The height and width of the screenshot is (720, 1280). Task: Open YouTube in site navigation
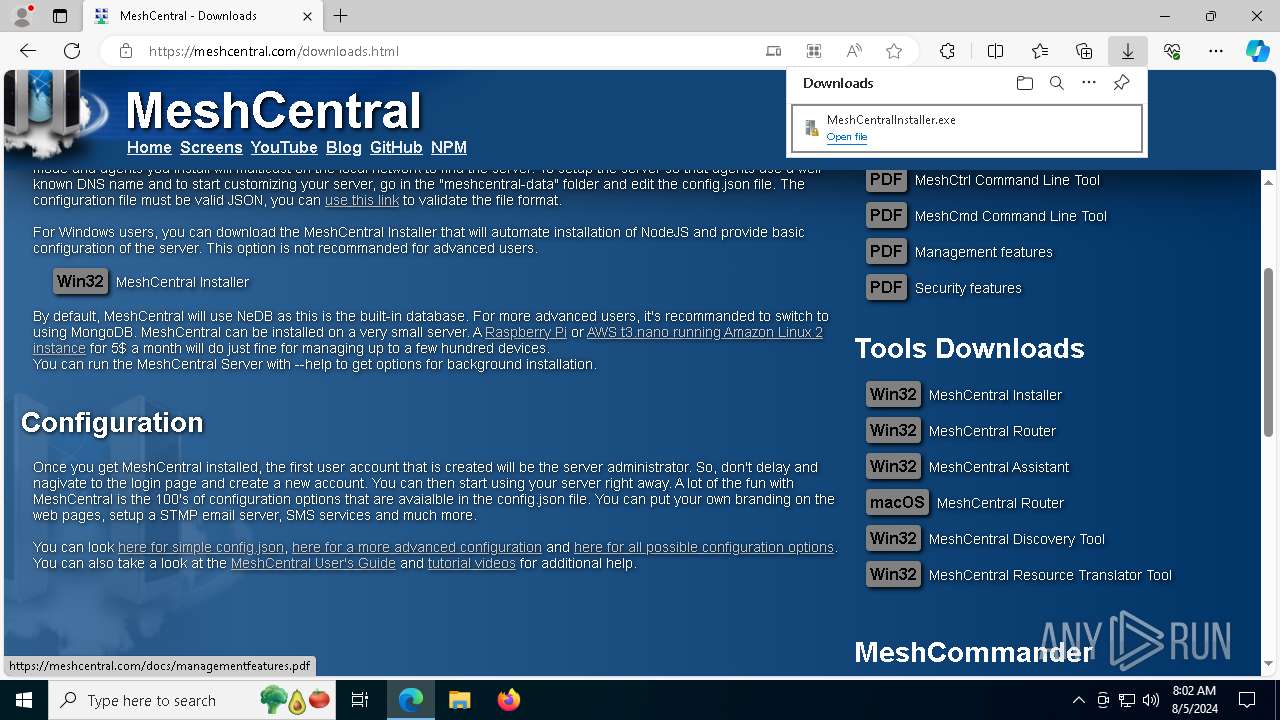pos(284,147)
